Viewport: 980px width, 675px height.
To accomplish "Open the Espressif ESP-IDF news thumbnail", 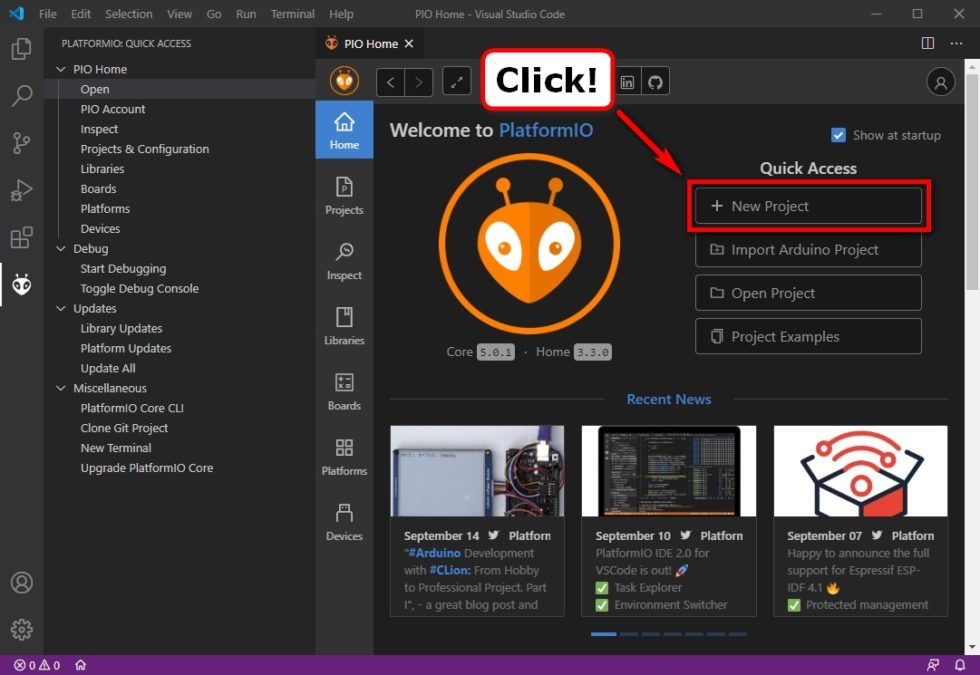I will tap(860, 471).
